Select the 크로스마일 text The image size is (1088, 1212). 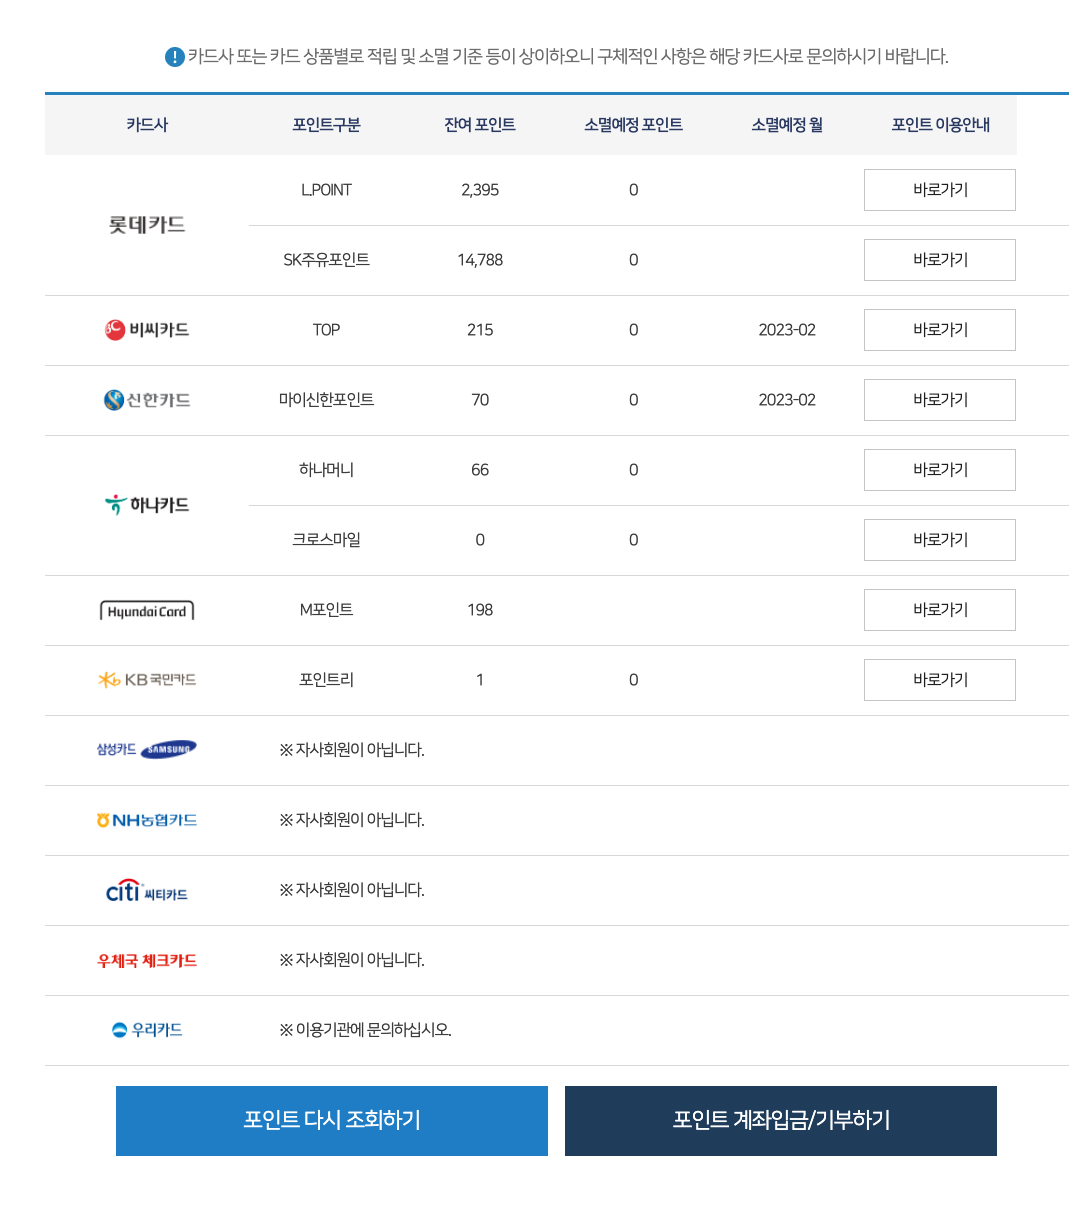point(326,540)
